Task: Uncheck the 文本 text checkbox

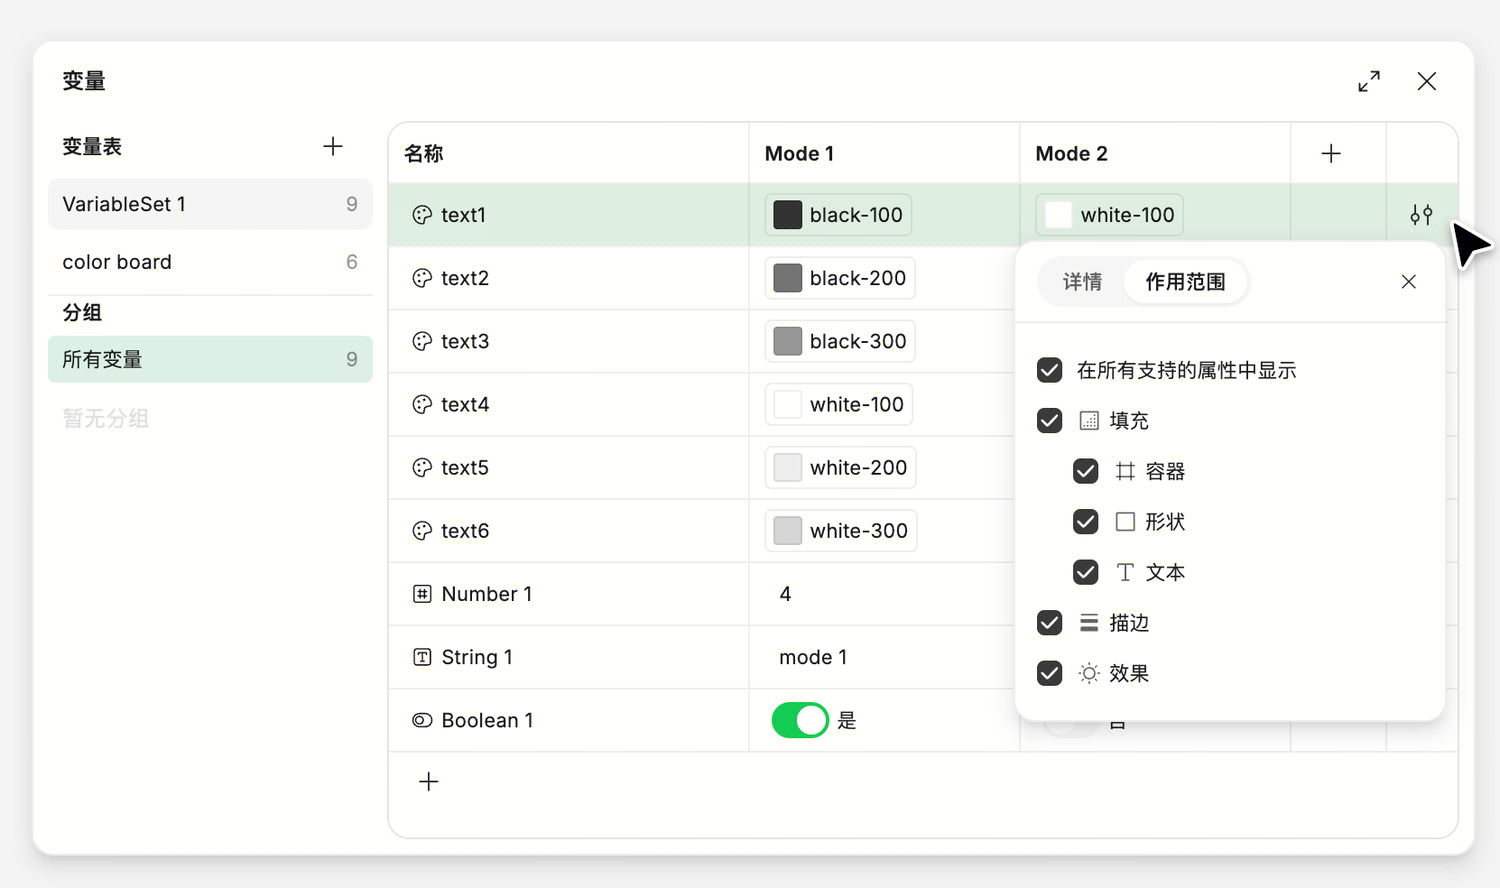Action: coord(1085,572)
